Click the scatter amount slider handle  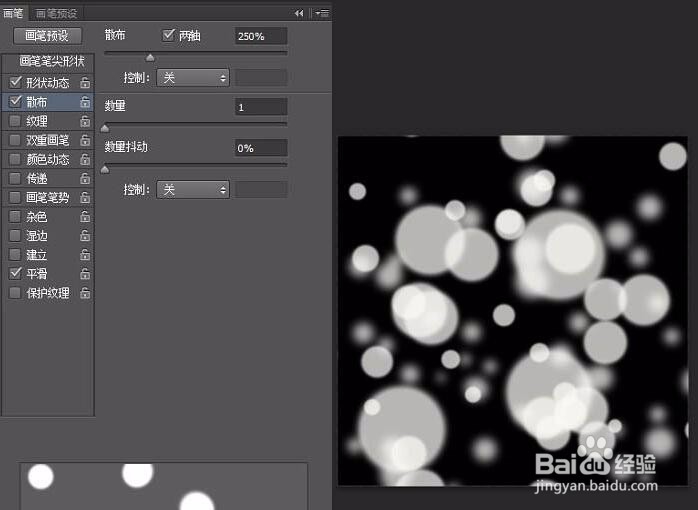[x=150, y=57]
